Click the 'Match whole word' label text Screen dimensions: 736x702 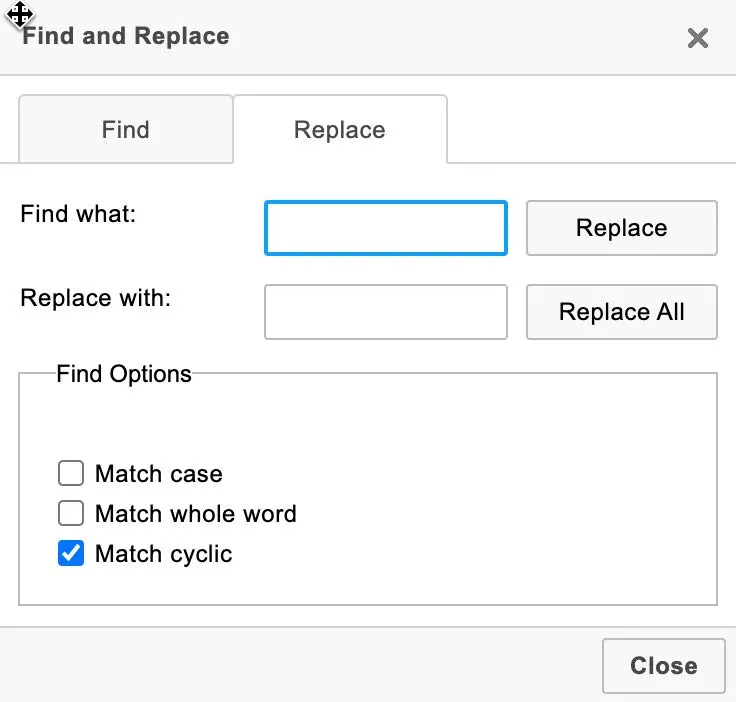[195, 514]
